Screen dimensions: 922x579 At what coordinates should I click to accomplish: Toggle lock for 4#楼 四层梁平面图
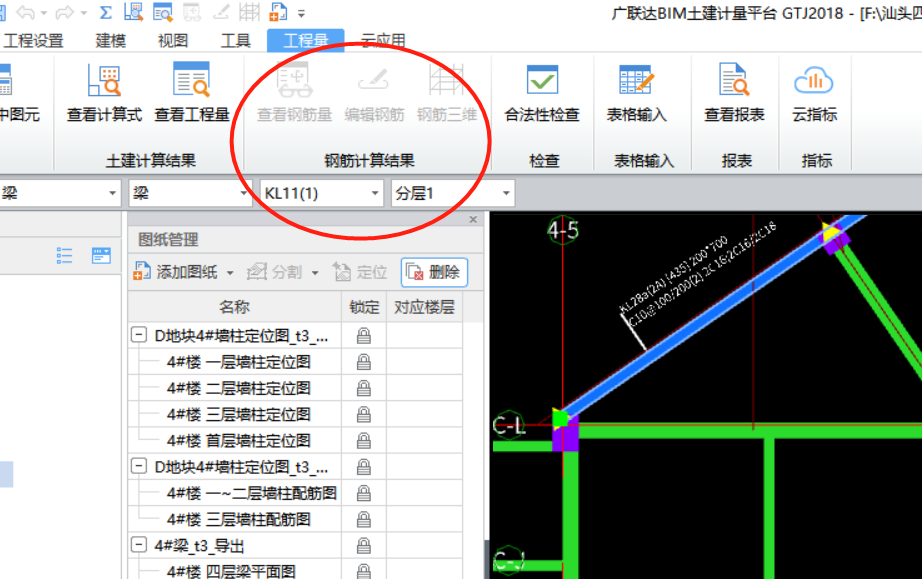tap(364, 571)
